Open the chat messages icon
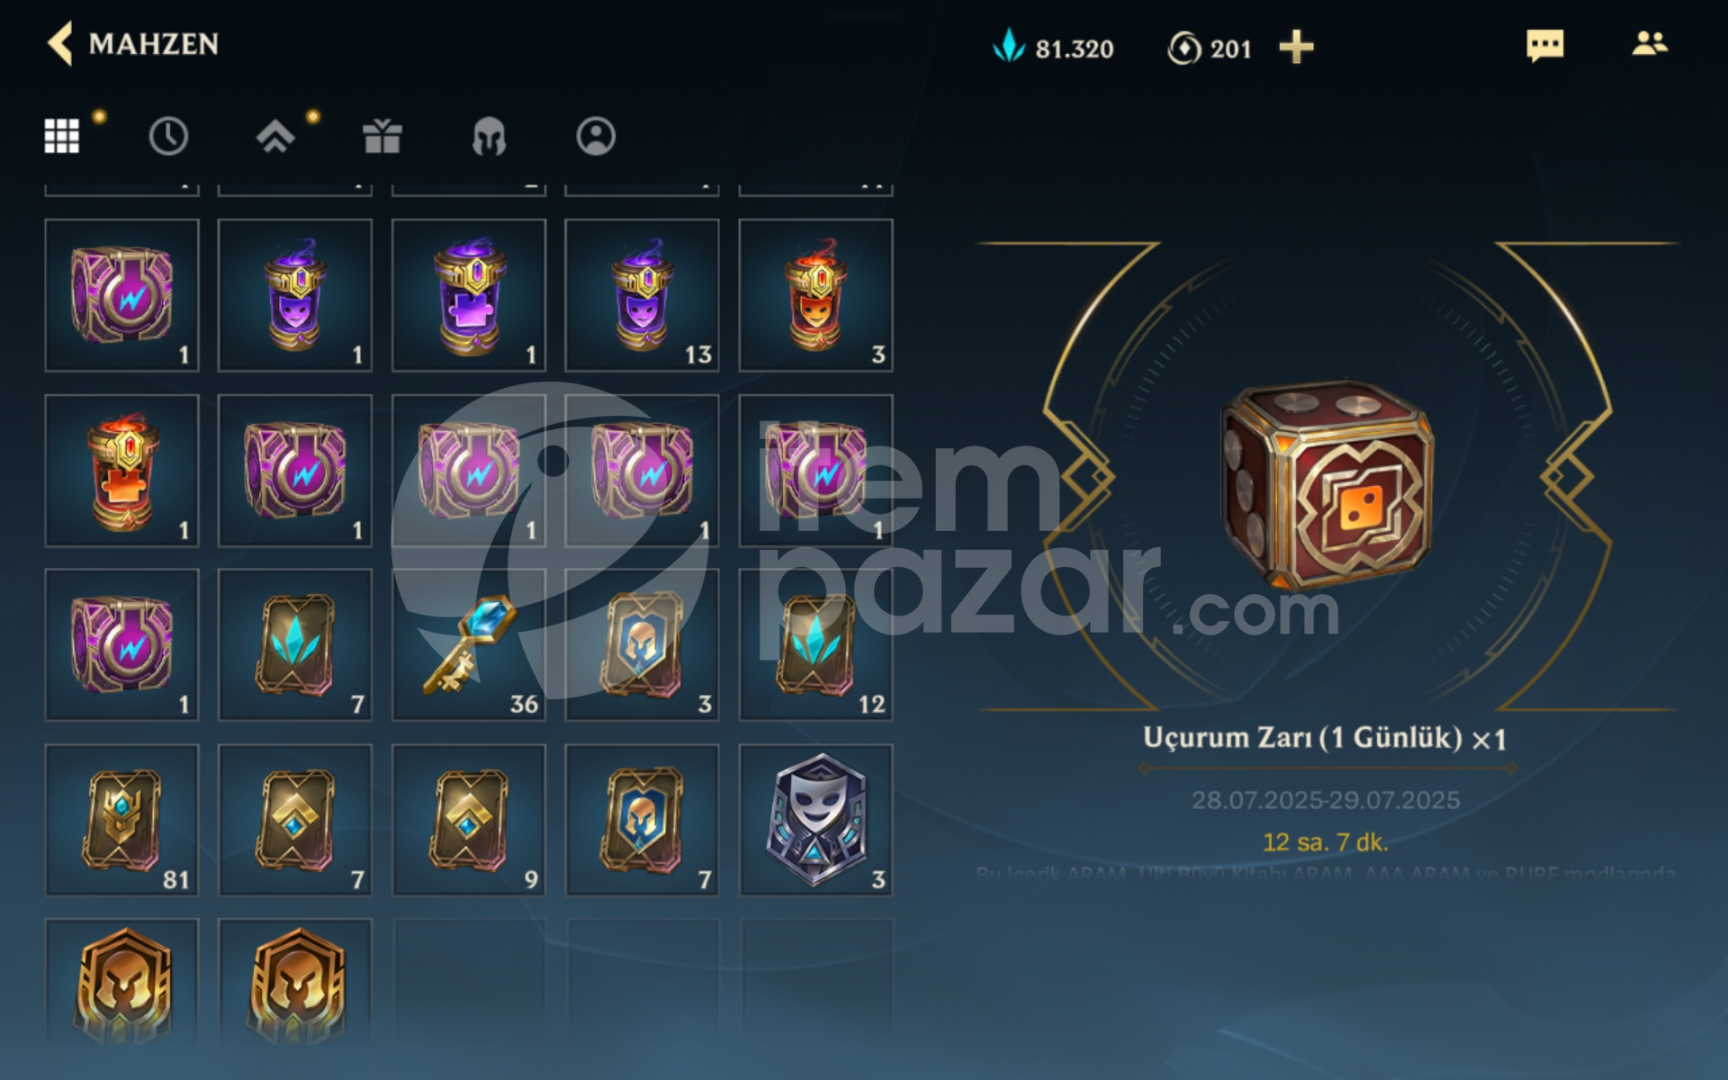 pos(1544,45)
